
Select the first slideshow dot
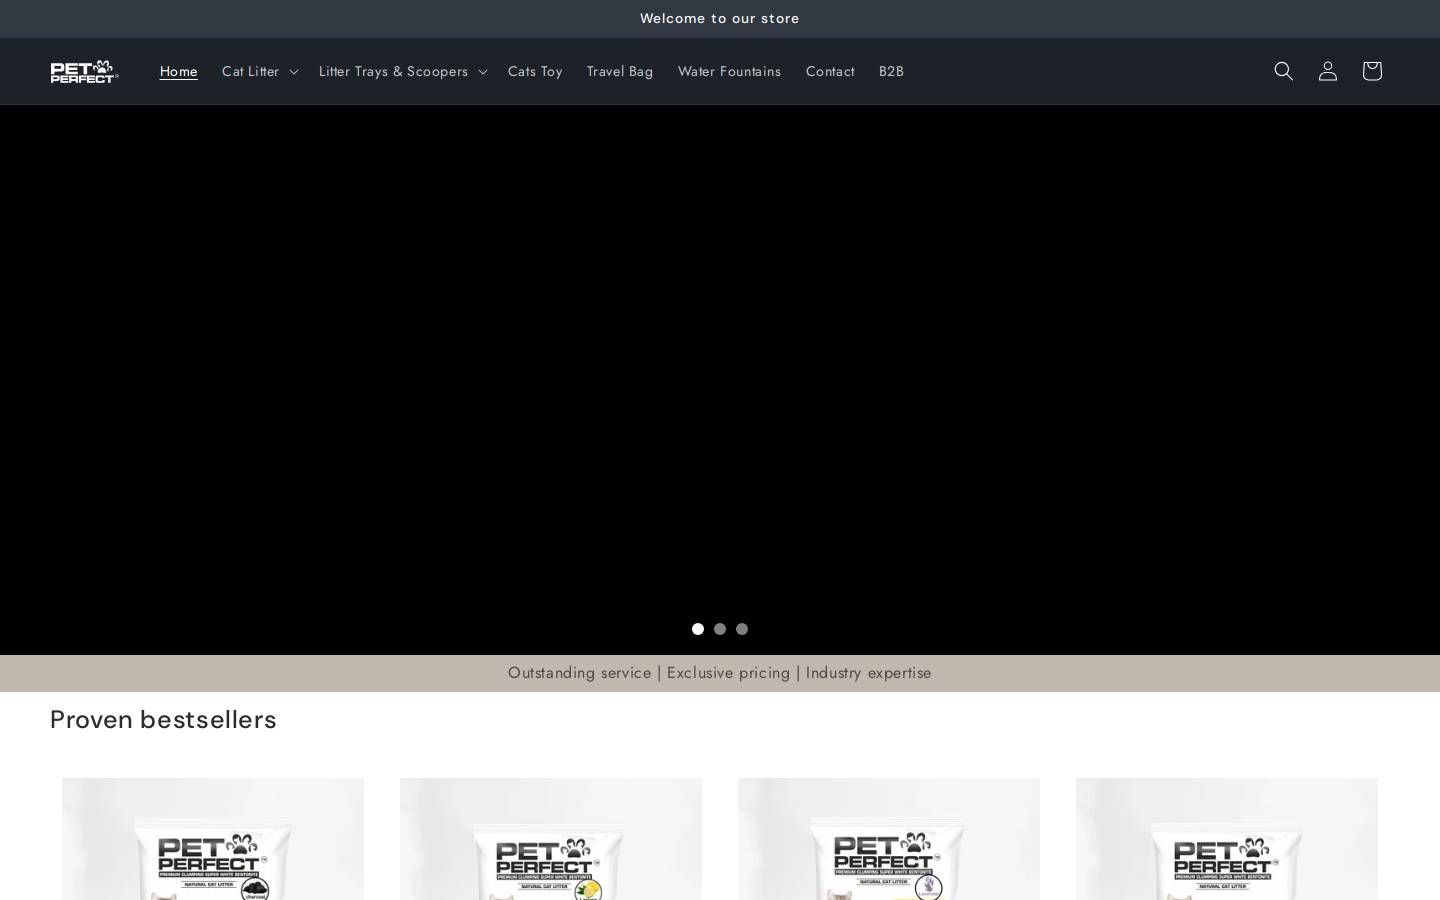(698, 629)
